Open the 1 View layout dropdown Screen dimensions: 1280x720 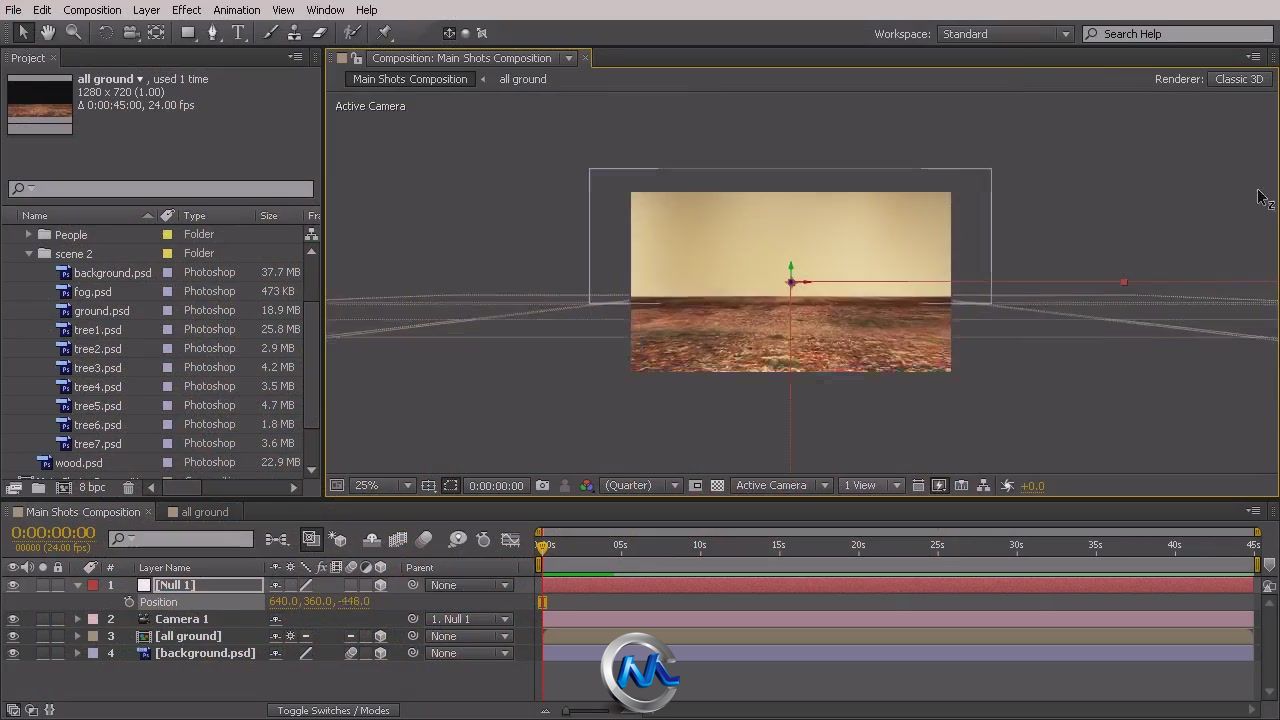point(872,486)
